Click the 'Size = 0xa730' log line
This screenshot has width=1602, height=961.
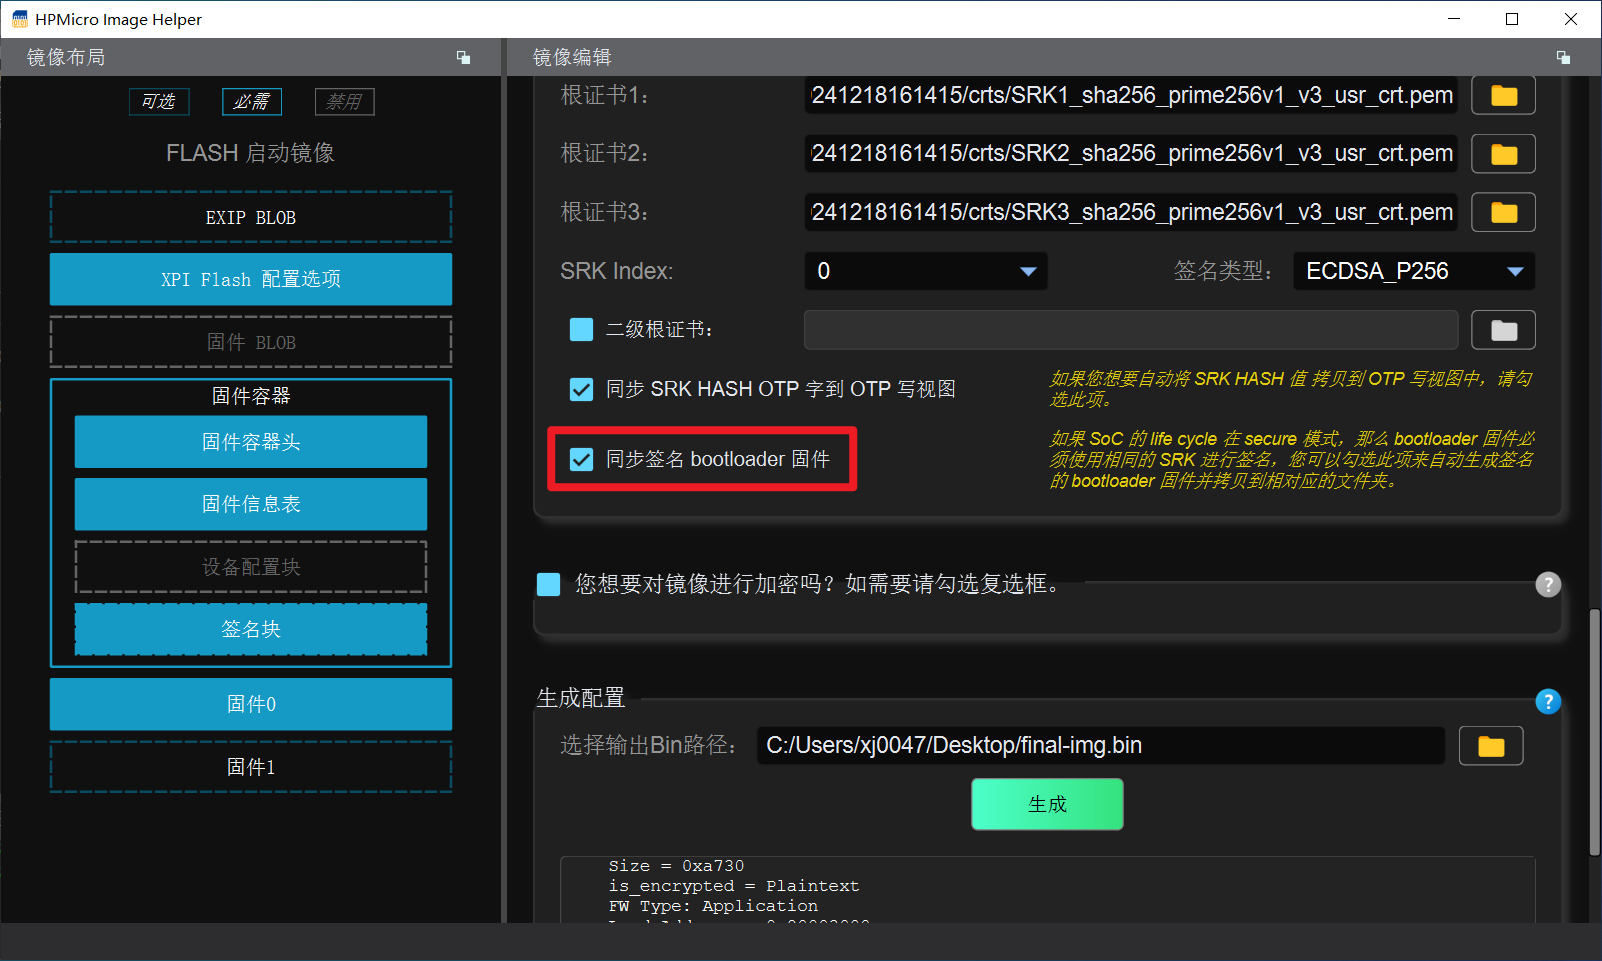[676, 866]
